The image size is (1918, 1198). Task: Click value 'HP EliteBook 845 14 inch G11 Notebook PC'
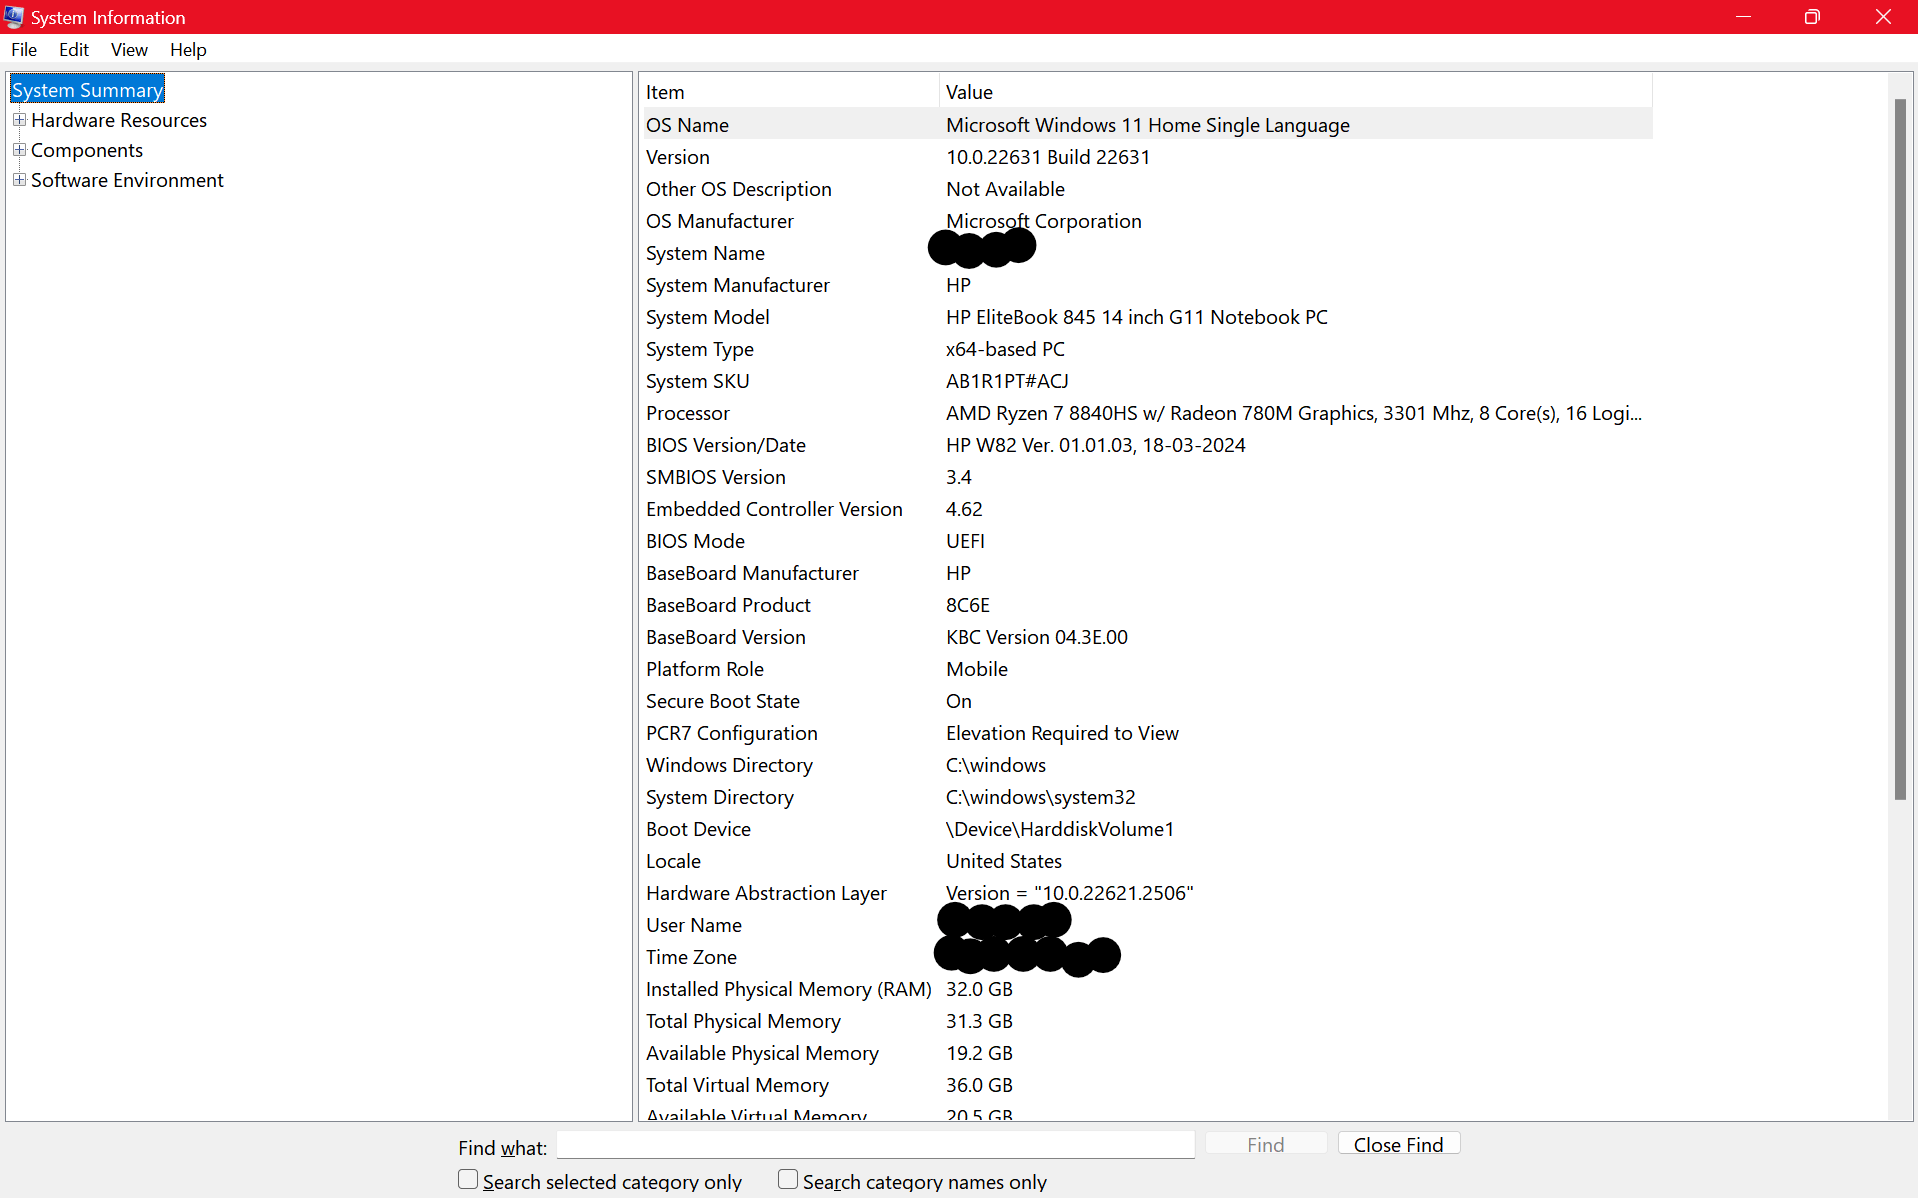[1137, 317]
